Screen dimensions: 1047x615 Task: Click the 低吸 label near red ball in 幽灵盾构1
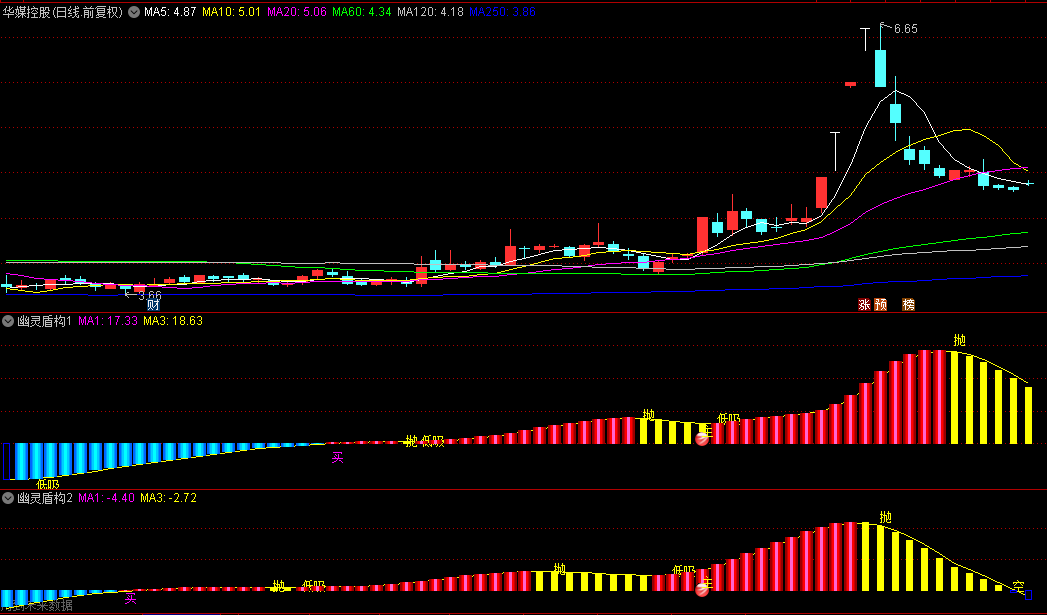(728, 419)
